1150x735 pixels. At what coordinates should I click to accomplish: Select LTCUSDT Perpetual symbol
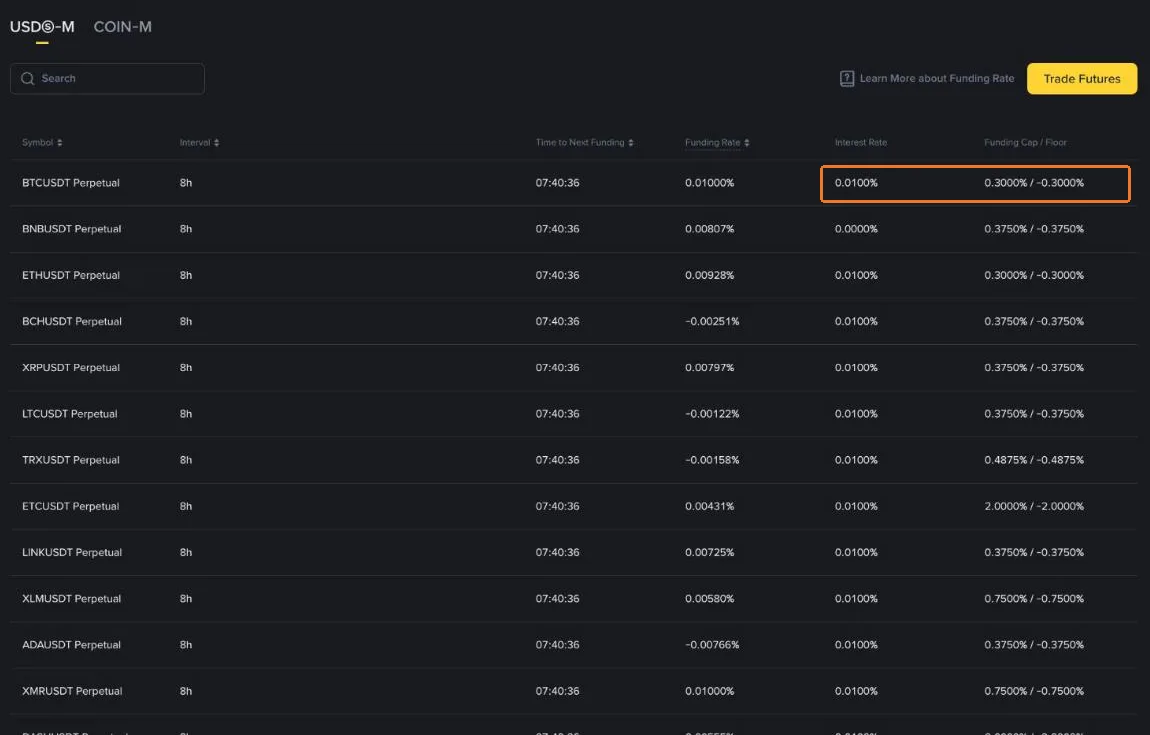click(70, 414)
